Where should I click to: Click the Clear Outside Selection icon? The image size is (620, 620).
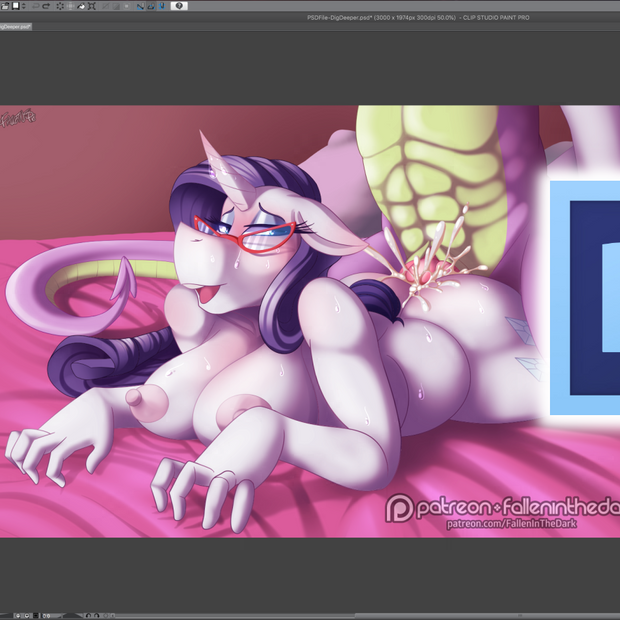pyautogui.click(x=70, y=6)
